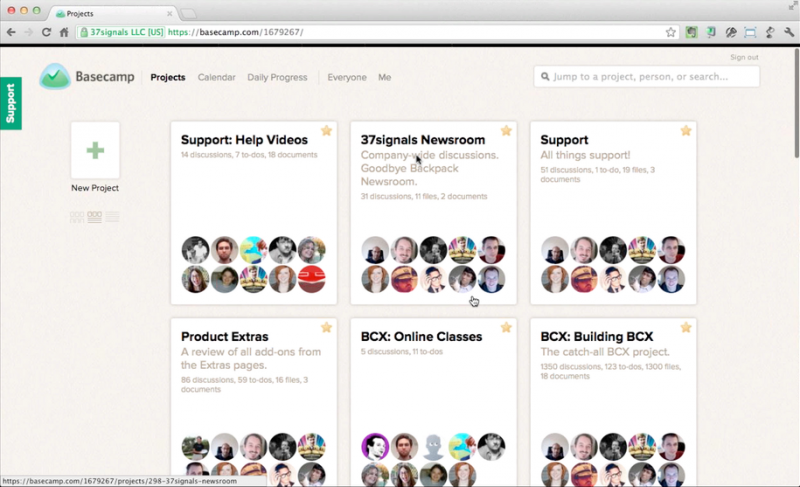Go to the Daily Progress tab

click(277, 77)
